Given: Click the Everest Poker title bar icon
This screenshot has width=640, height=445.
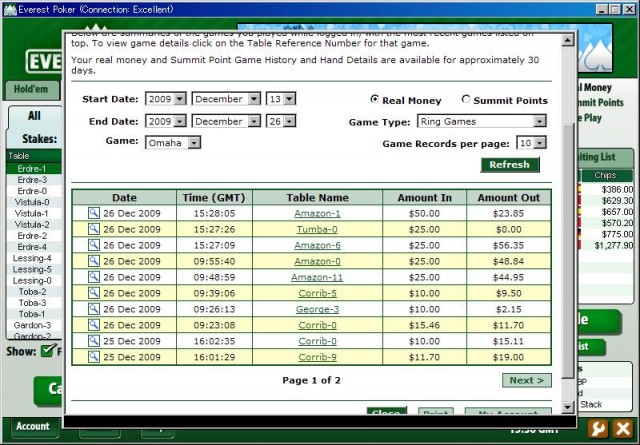Looking at the screenshot, I should (x=10, y=9).
